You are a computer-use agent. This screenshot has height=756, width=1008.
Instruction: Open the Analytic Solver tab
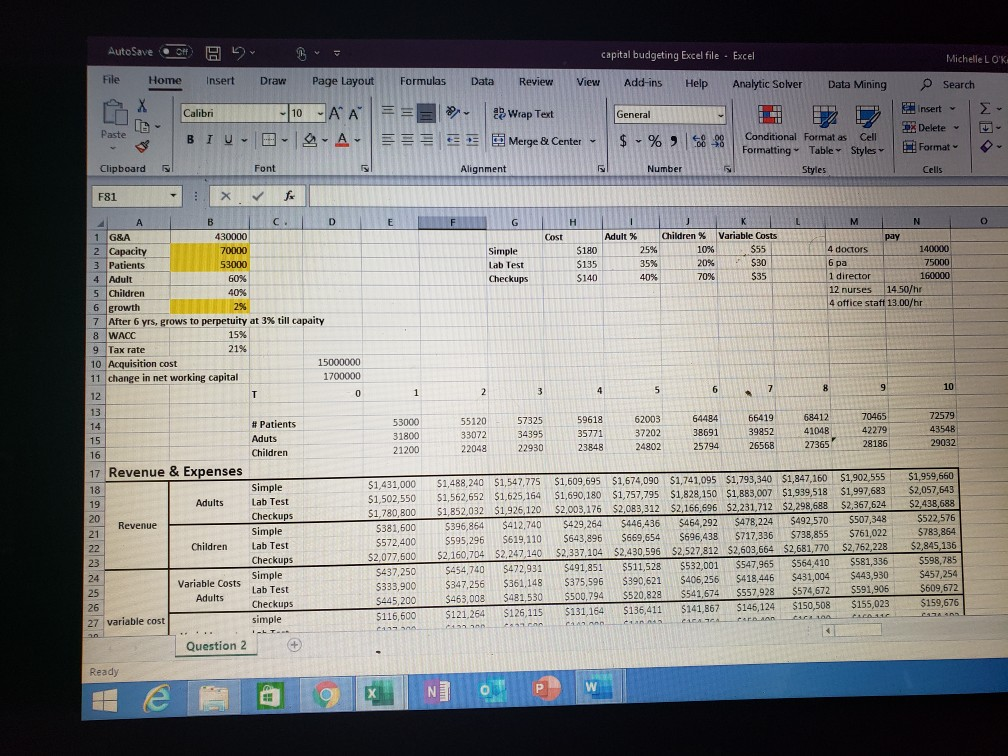pyautogui.click(x=767, y=84)
